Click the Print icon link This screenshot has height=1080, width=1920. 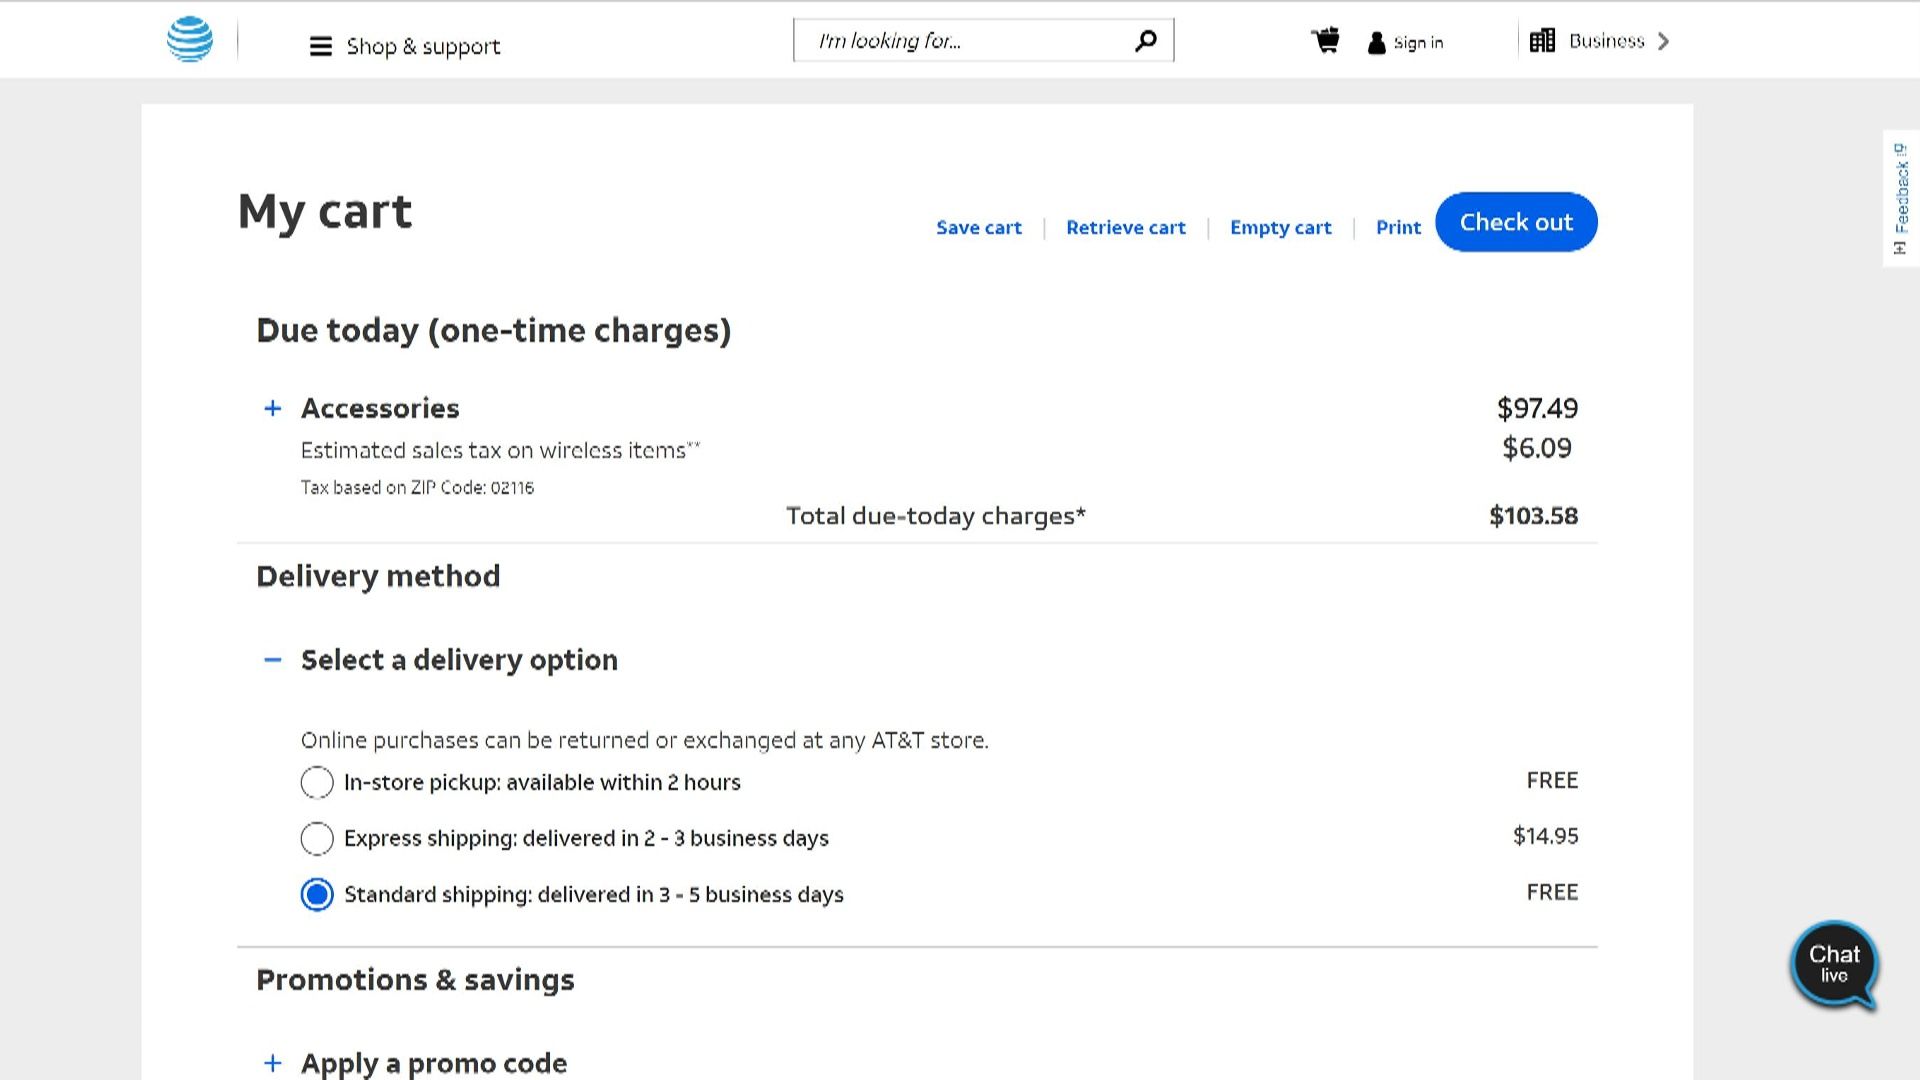(1397, 227)
